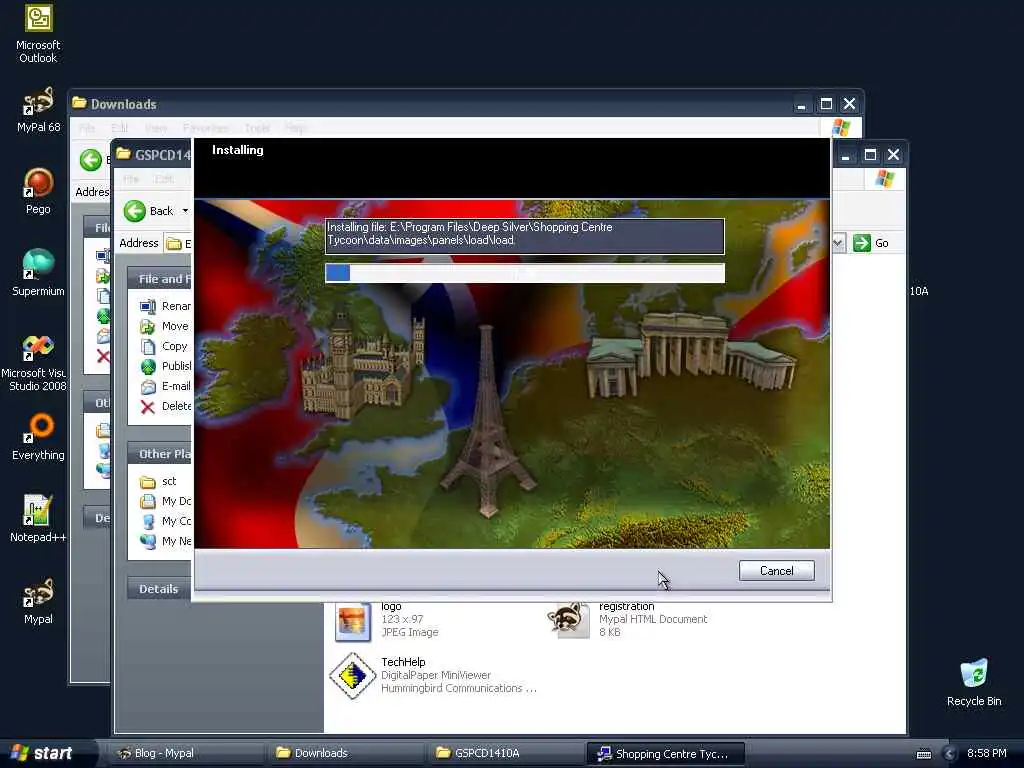The height and width of the screenshot is (768, 1024).
Task: Click the keyboard icon in system tray
Action: [923, 754]
